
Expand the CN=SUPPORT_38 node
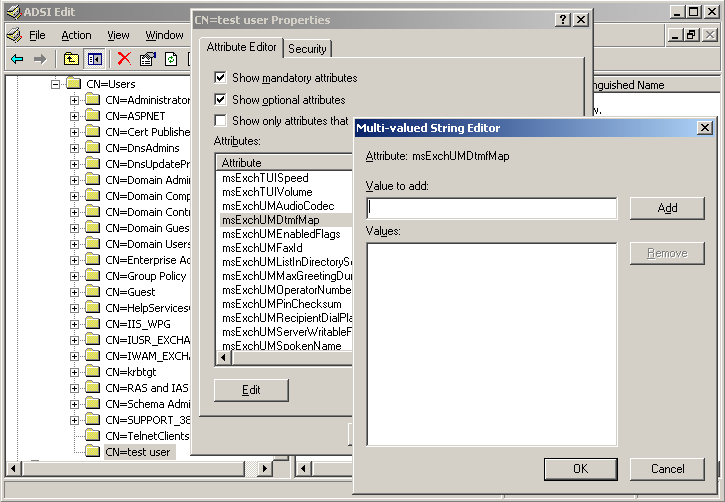tap(74, 420)
